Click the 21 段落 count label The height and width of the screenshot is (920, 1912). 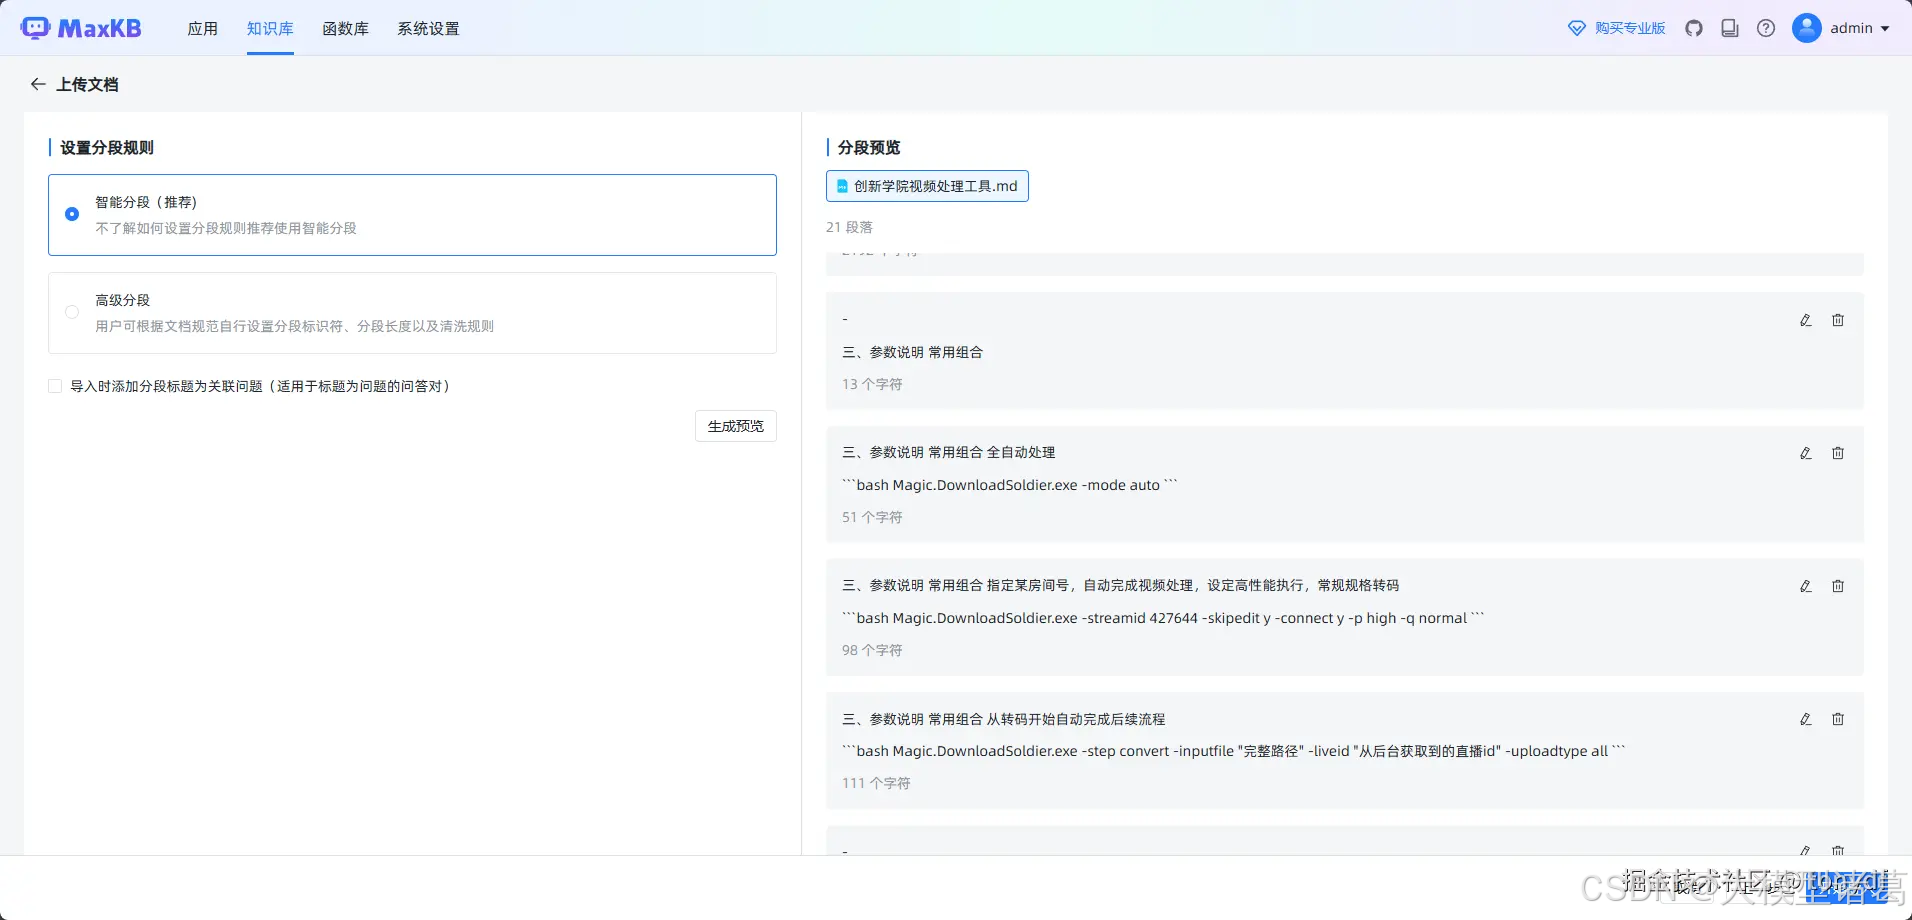click(849, 227)
